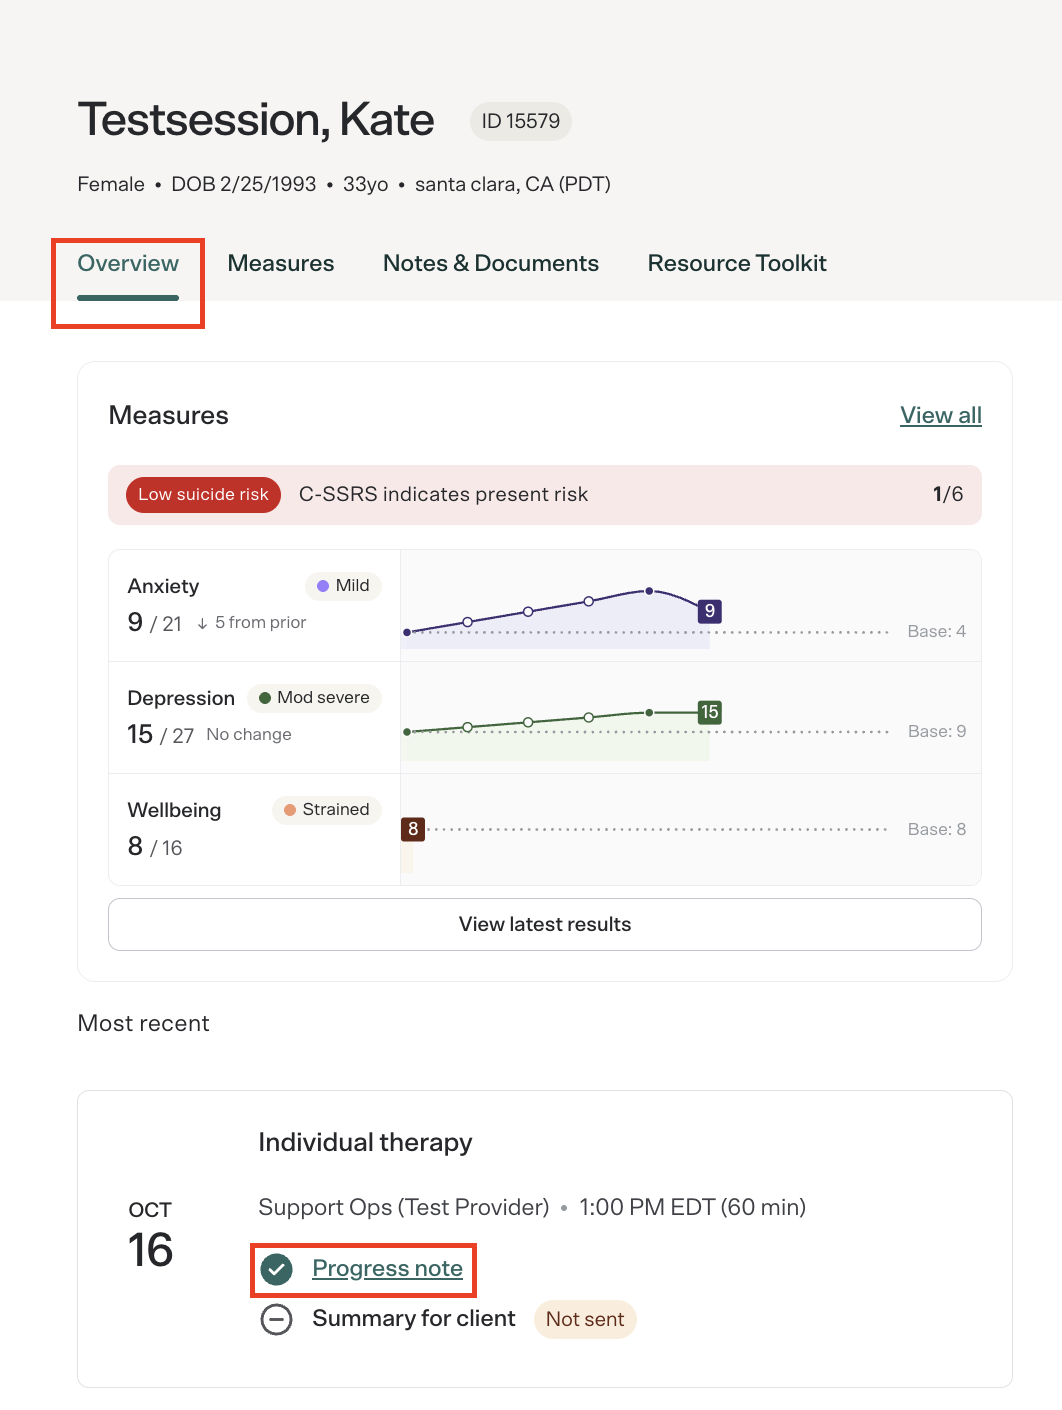Click the 'No change' text under Depression
The height and width of the screenshot is (1410, 1062).
249,735
